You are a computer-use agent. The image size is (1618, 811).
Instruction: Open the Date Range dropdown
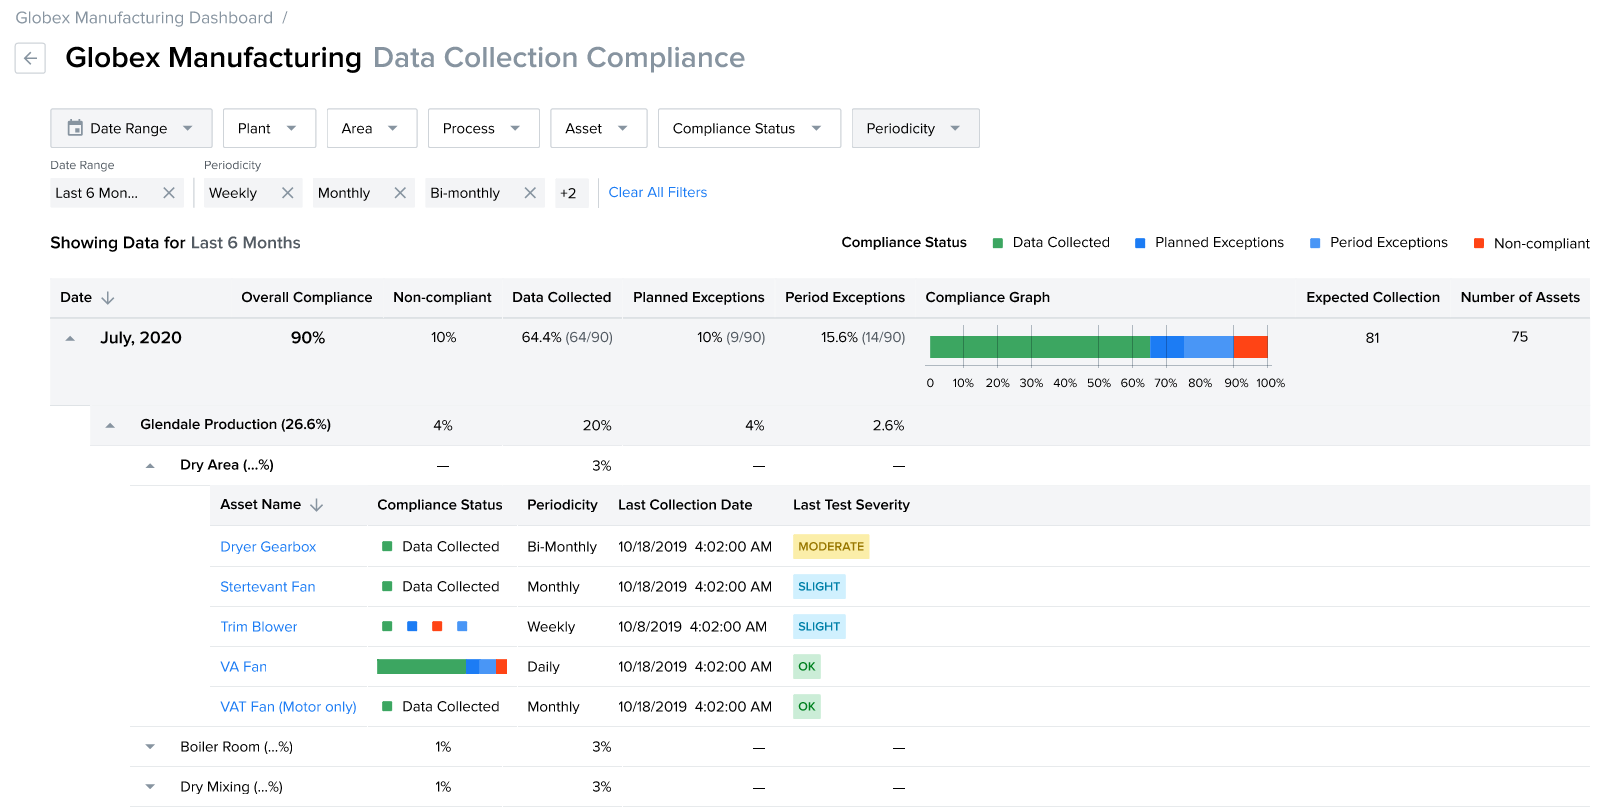point(131,128)
